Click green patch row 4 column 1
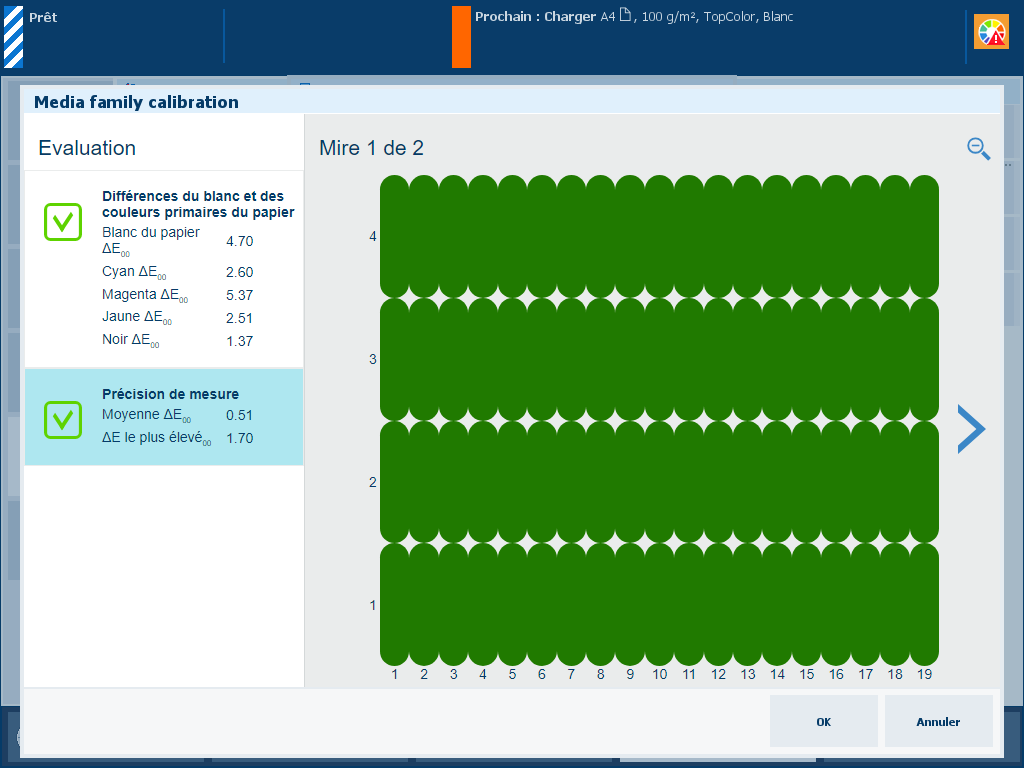This screenshot has width=1024, height=768. point(395,236)
